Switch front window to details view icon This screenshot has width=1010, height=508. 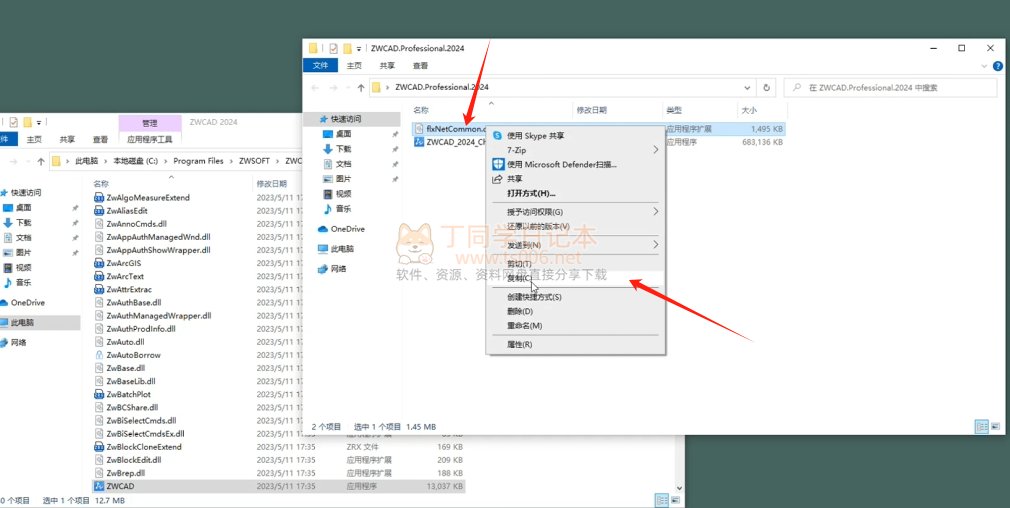(982, 426)
